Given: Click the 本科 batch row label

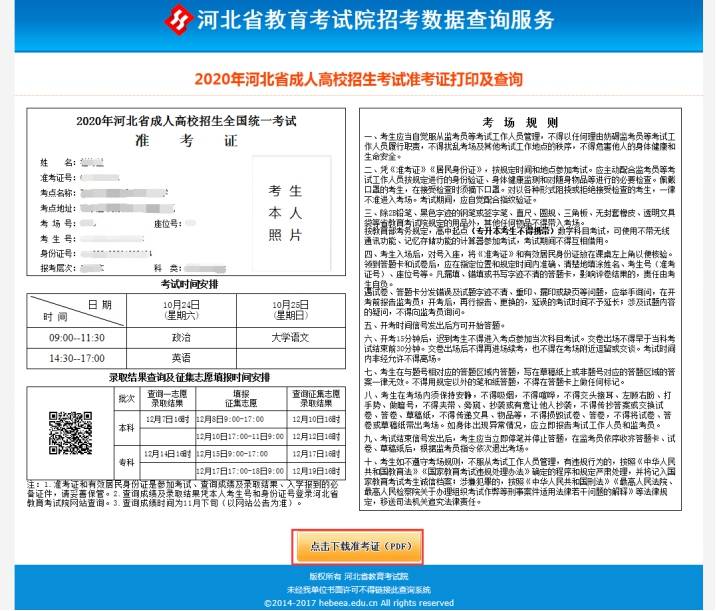Looking at the screenshot, I should click(x=126, y=428).
